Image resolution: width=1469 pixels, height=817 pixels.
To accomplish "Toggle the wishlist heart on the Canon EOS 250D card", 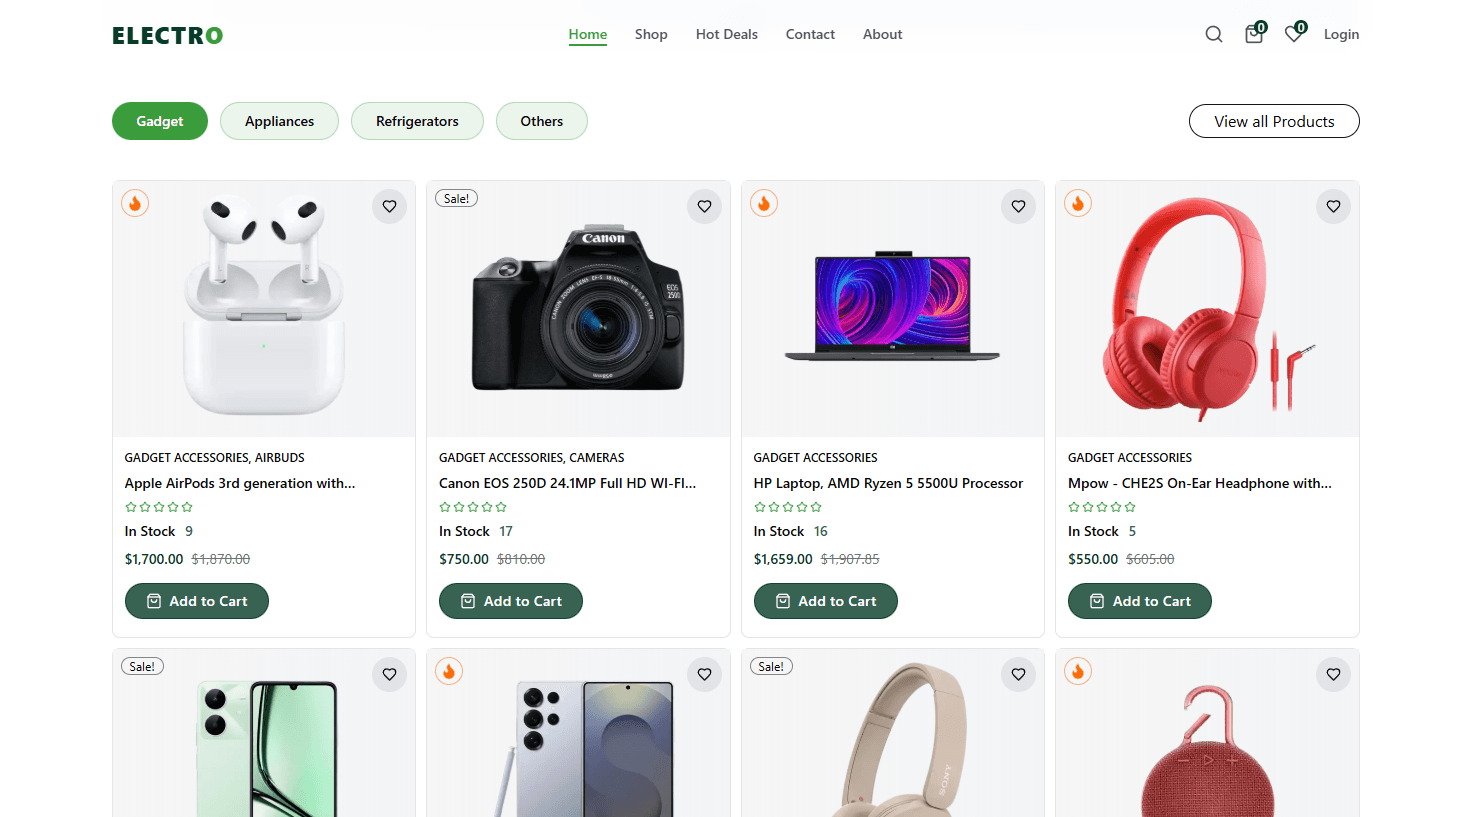I will [x=704, y=206].
